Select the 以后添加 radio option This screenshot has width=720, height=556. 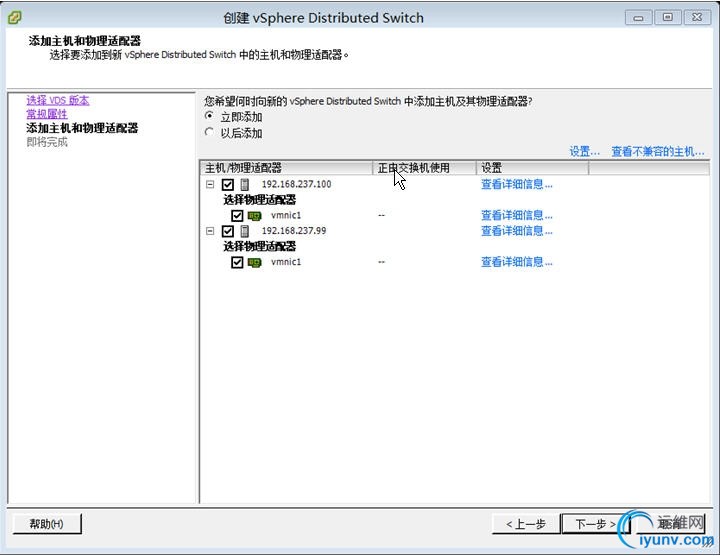click(209, 133)
